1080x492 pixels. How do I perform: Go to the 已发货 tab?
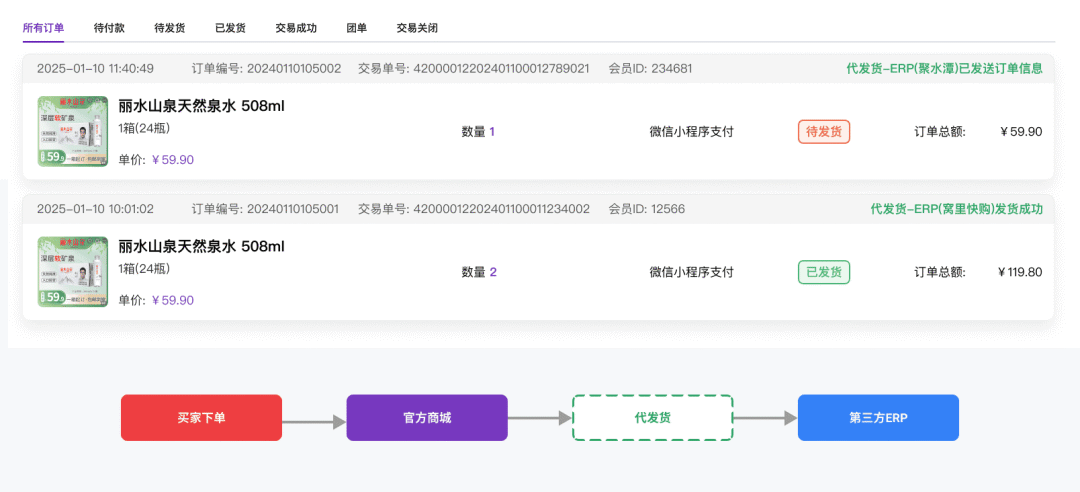230,28
